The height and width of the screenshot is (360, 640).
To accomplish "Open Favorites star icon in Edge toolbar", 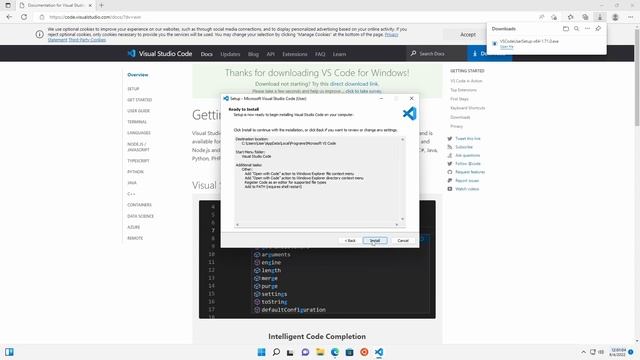I will point(571,17).
